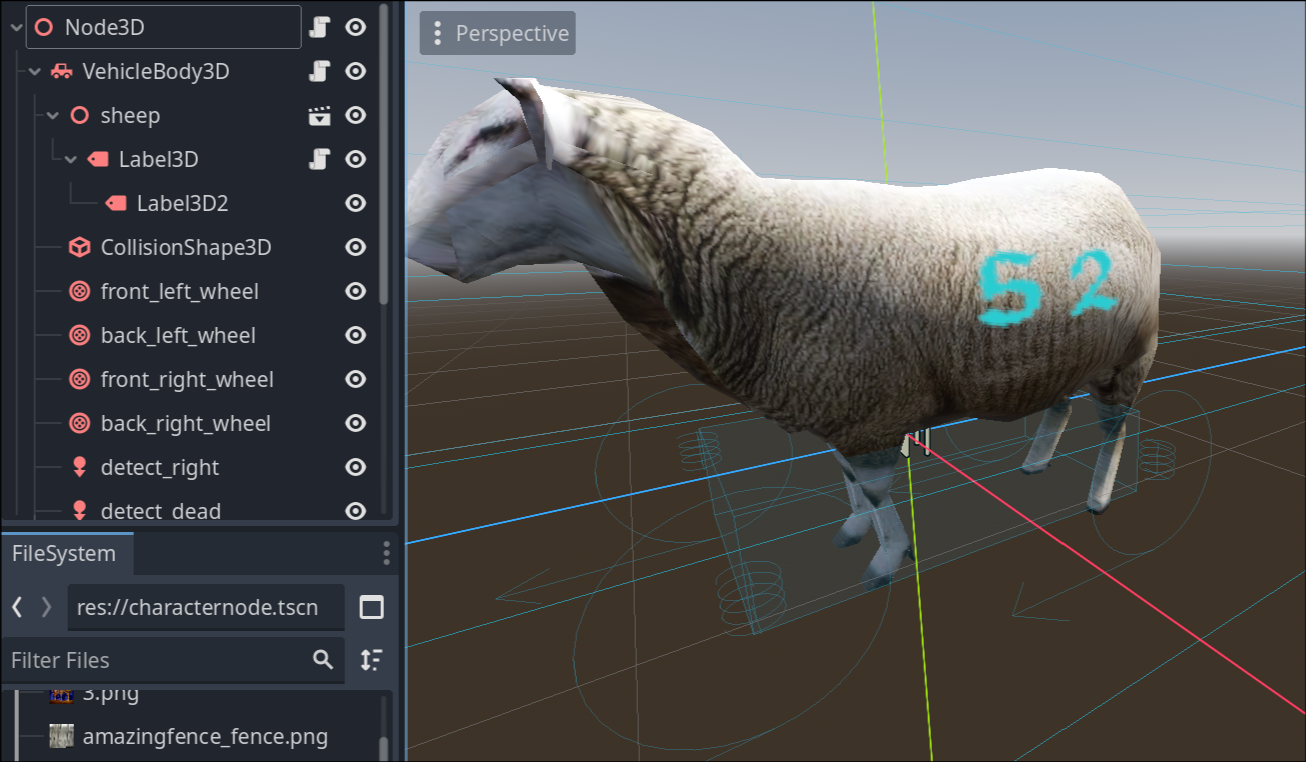This screenshot has width=1306, height=762.
Task: Click the front_left_wheel wheel icon
Action: (x=79, y=291)
